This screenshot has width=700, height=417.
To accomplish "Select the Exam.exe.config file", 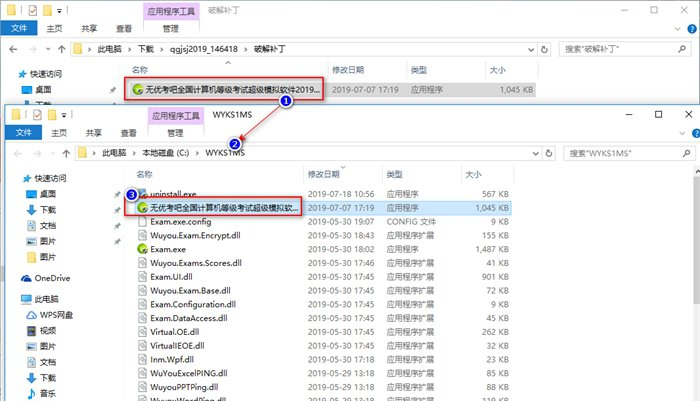I will (180, 221).
